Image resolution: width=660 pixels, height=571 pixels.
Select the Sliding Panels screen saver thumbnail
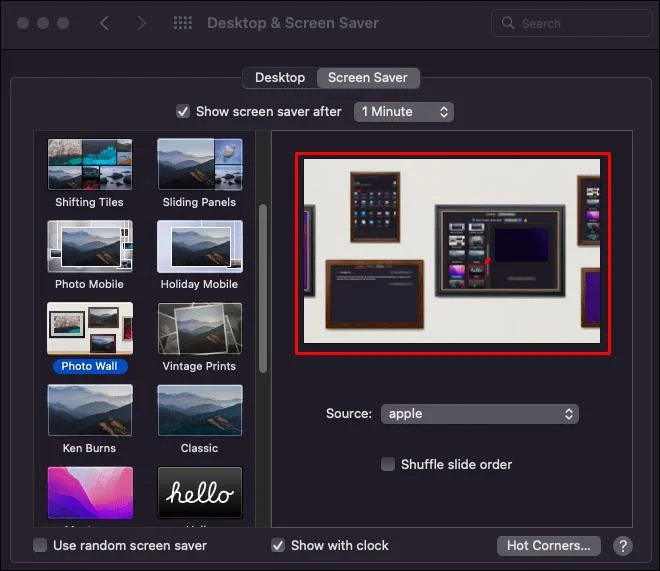[200, 165]
